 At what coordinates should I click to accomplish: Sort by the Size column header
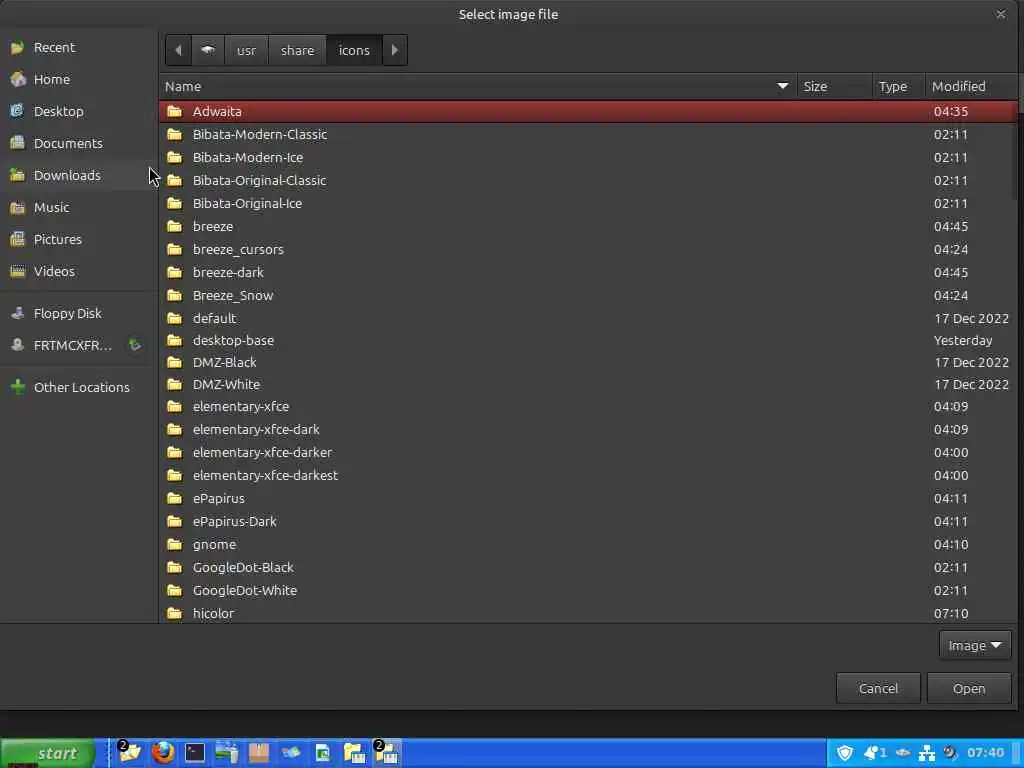click(834, 86)
